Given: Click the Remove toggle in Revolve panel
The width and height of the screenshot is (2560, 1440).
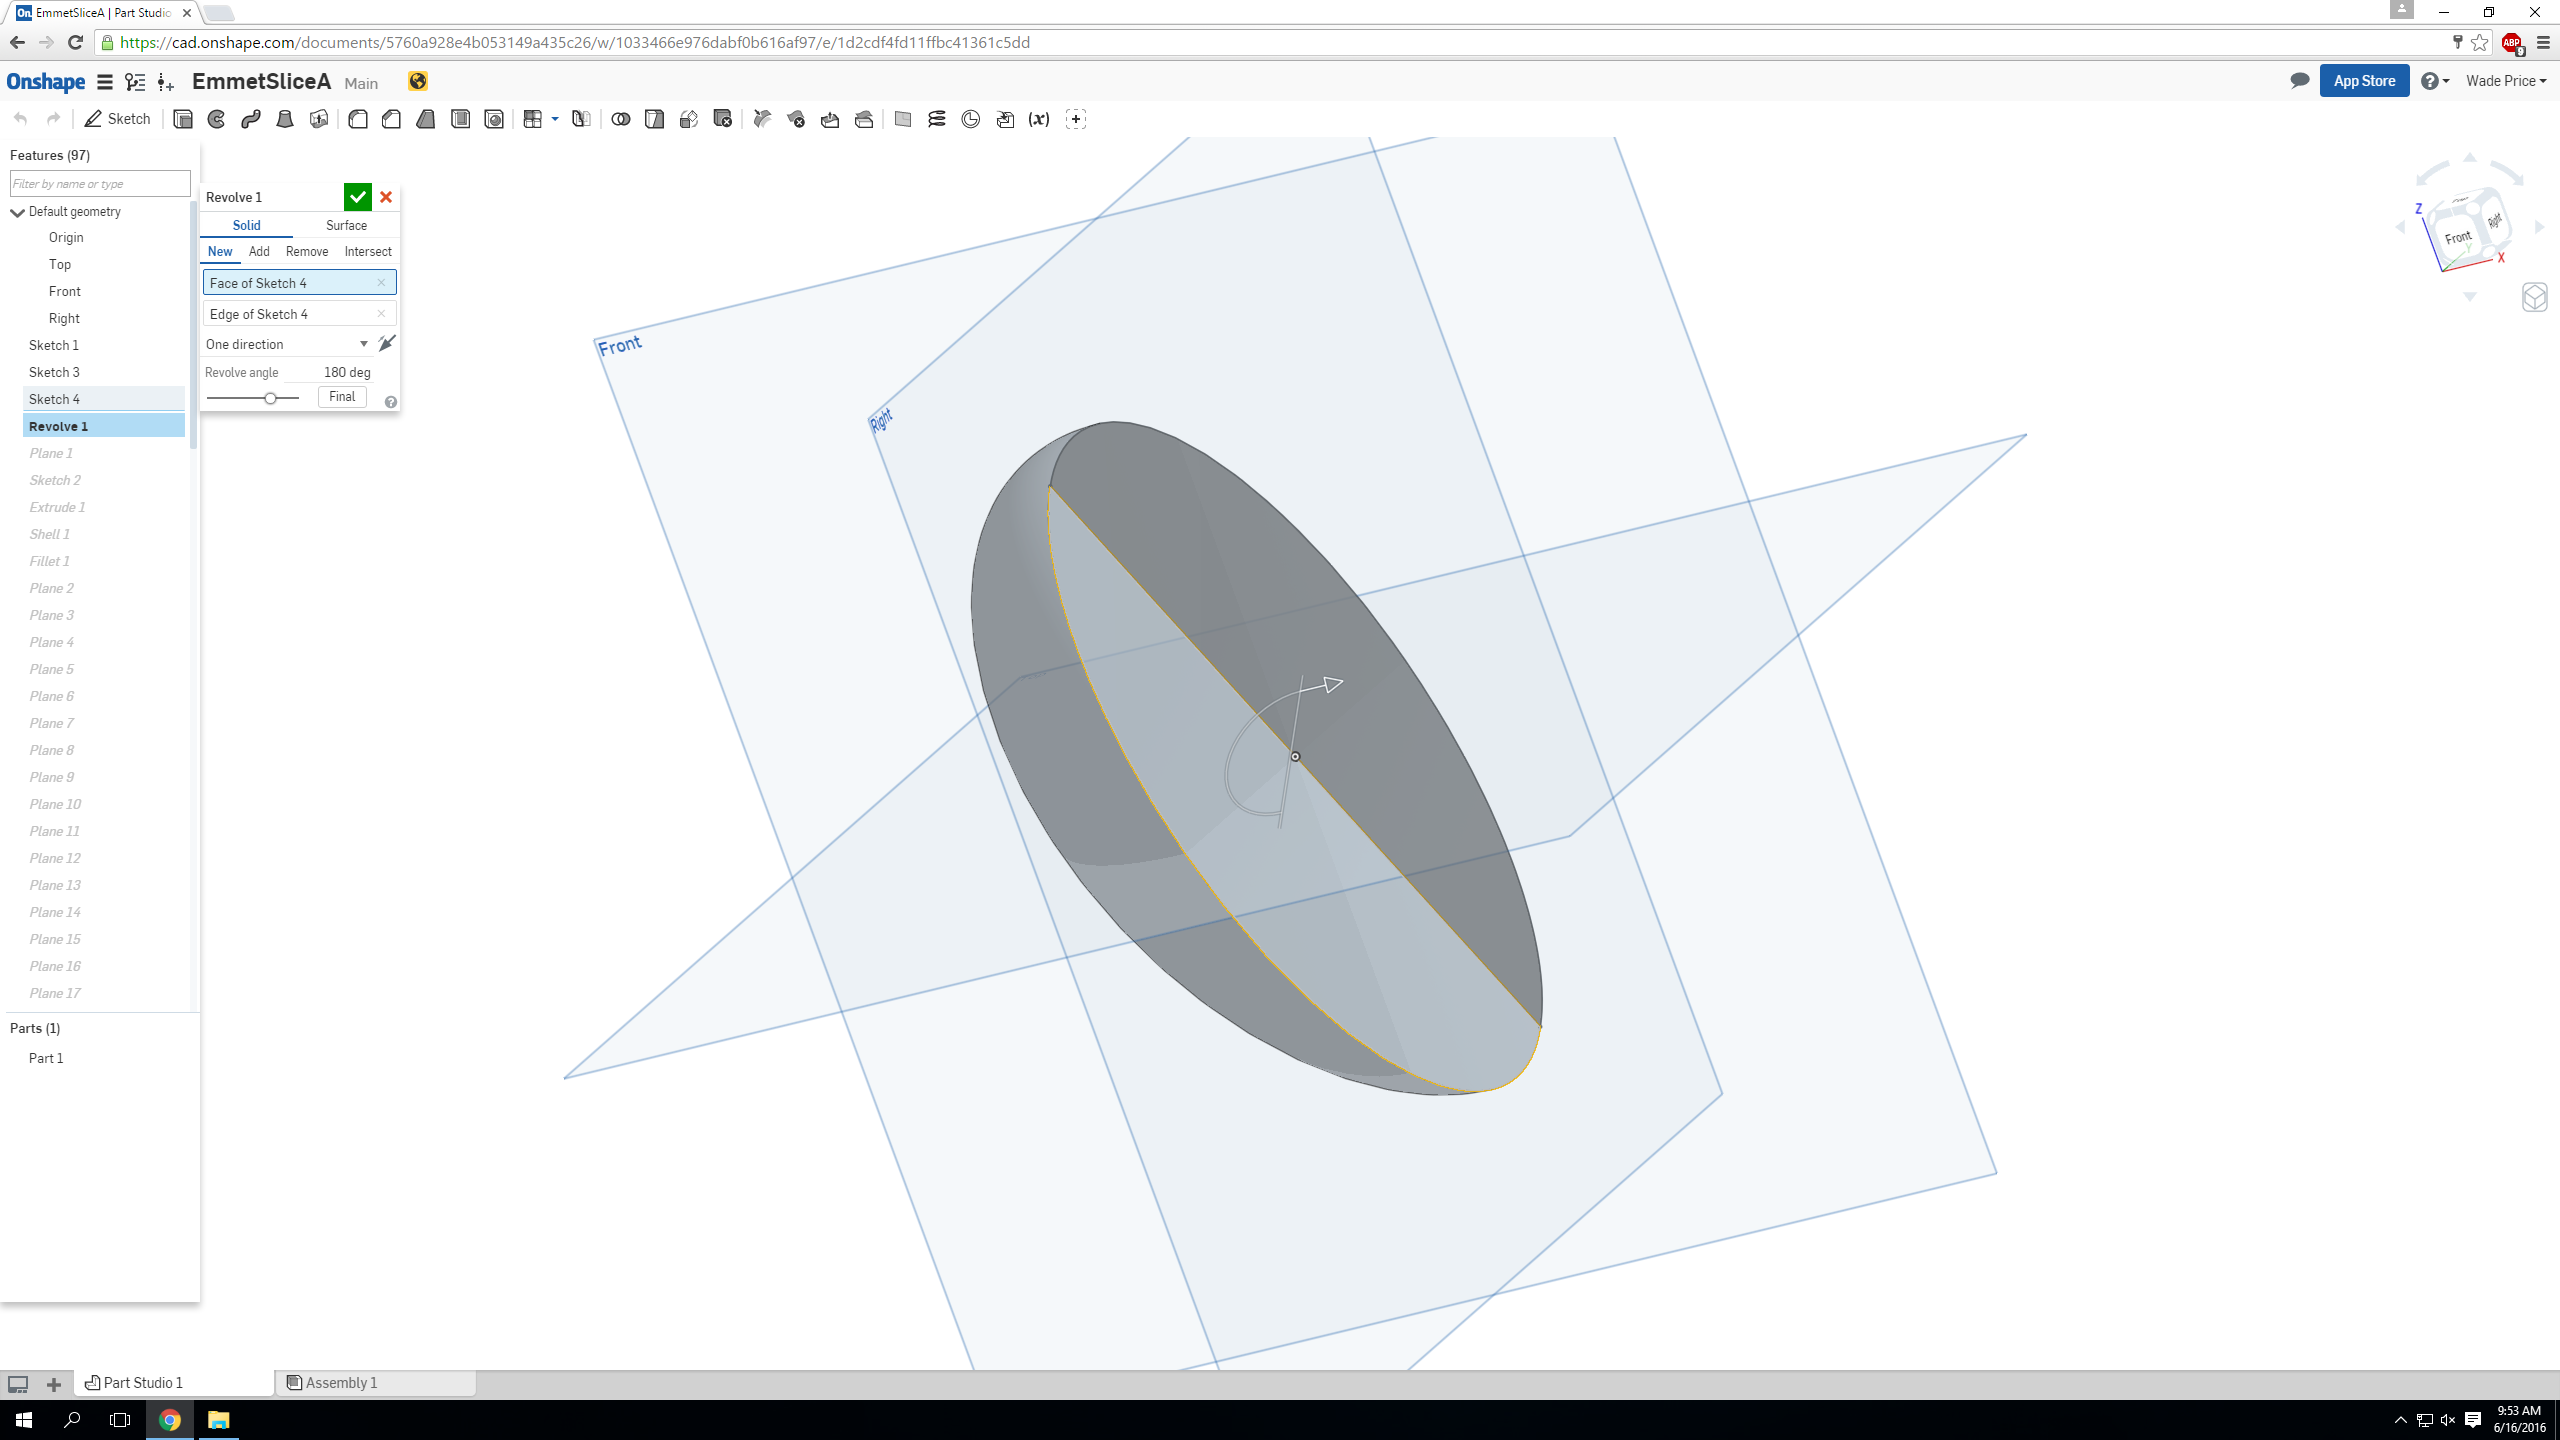Looking at the screenshot, I should click(304, 250).
